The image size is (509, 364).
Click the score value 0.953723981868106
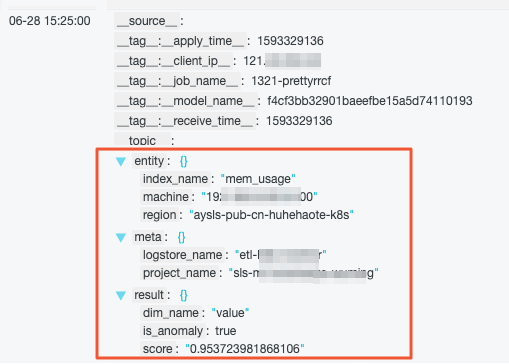click(x=245, y=349)
